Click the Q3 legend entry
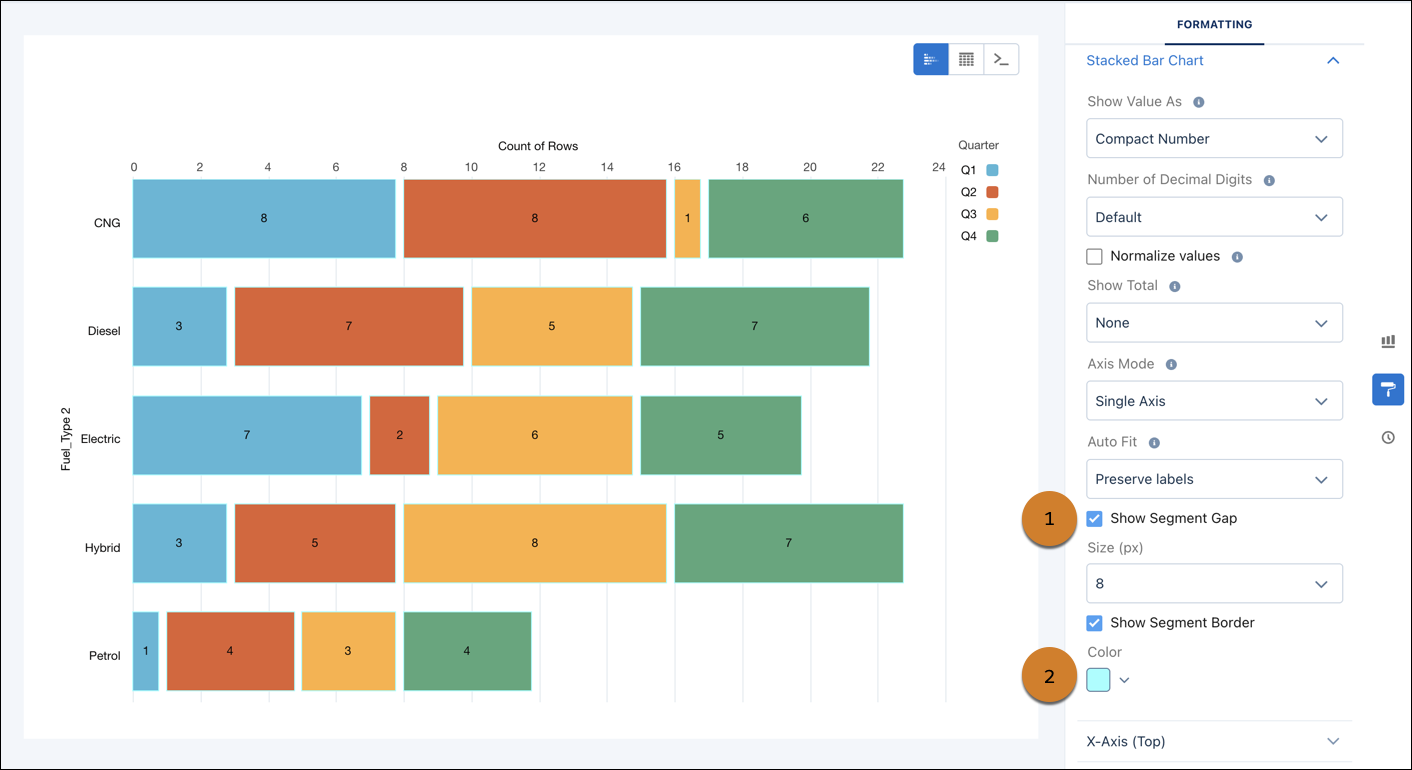This screenshot has width=1412, height=770. [979, 214]
